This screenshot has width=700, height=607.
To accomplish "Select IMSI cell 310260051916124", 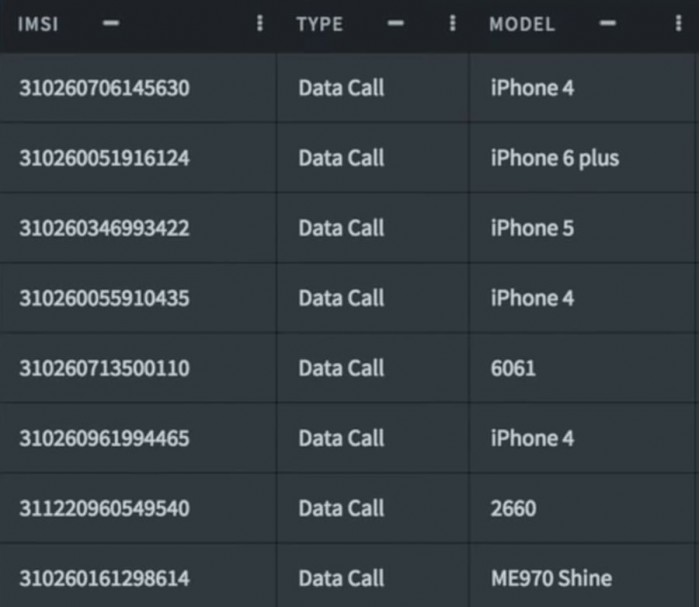I will 104,158.
